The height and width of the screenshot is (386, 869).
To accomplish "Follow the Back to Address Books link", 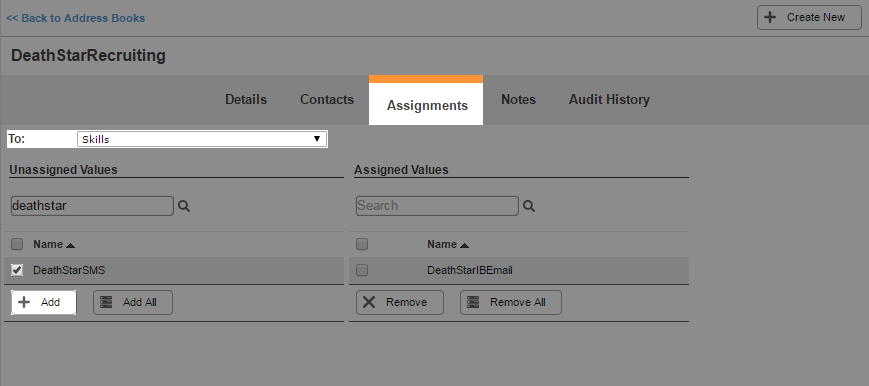I will pyautogui.click(x=75, y=18).
